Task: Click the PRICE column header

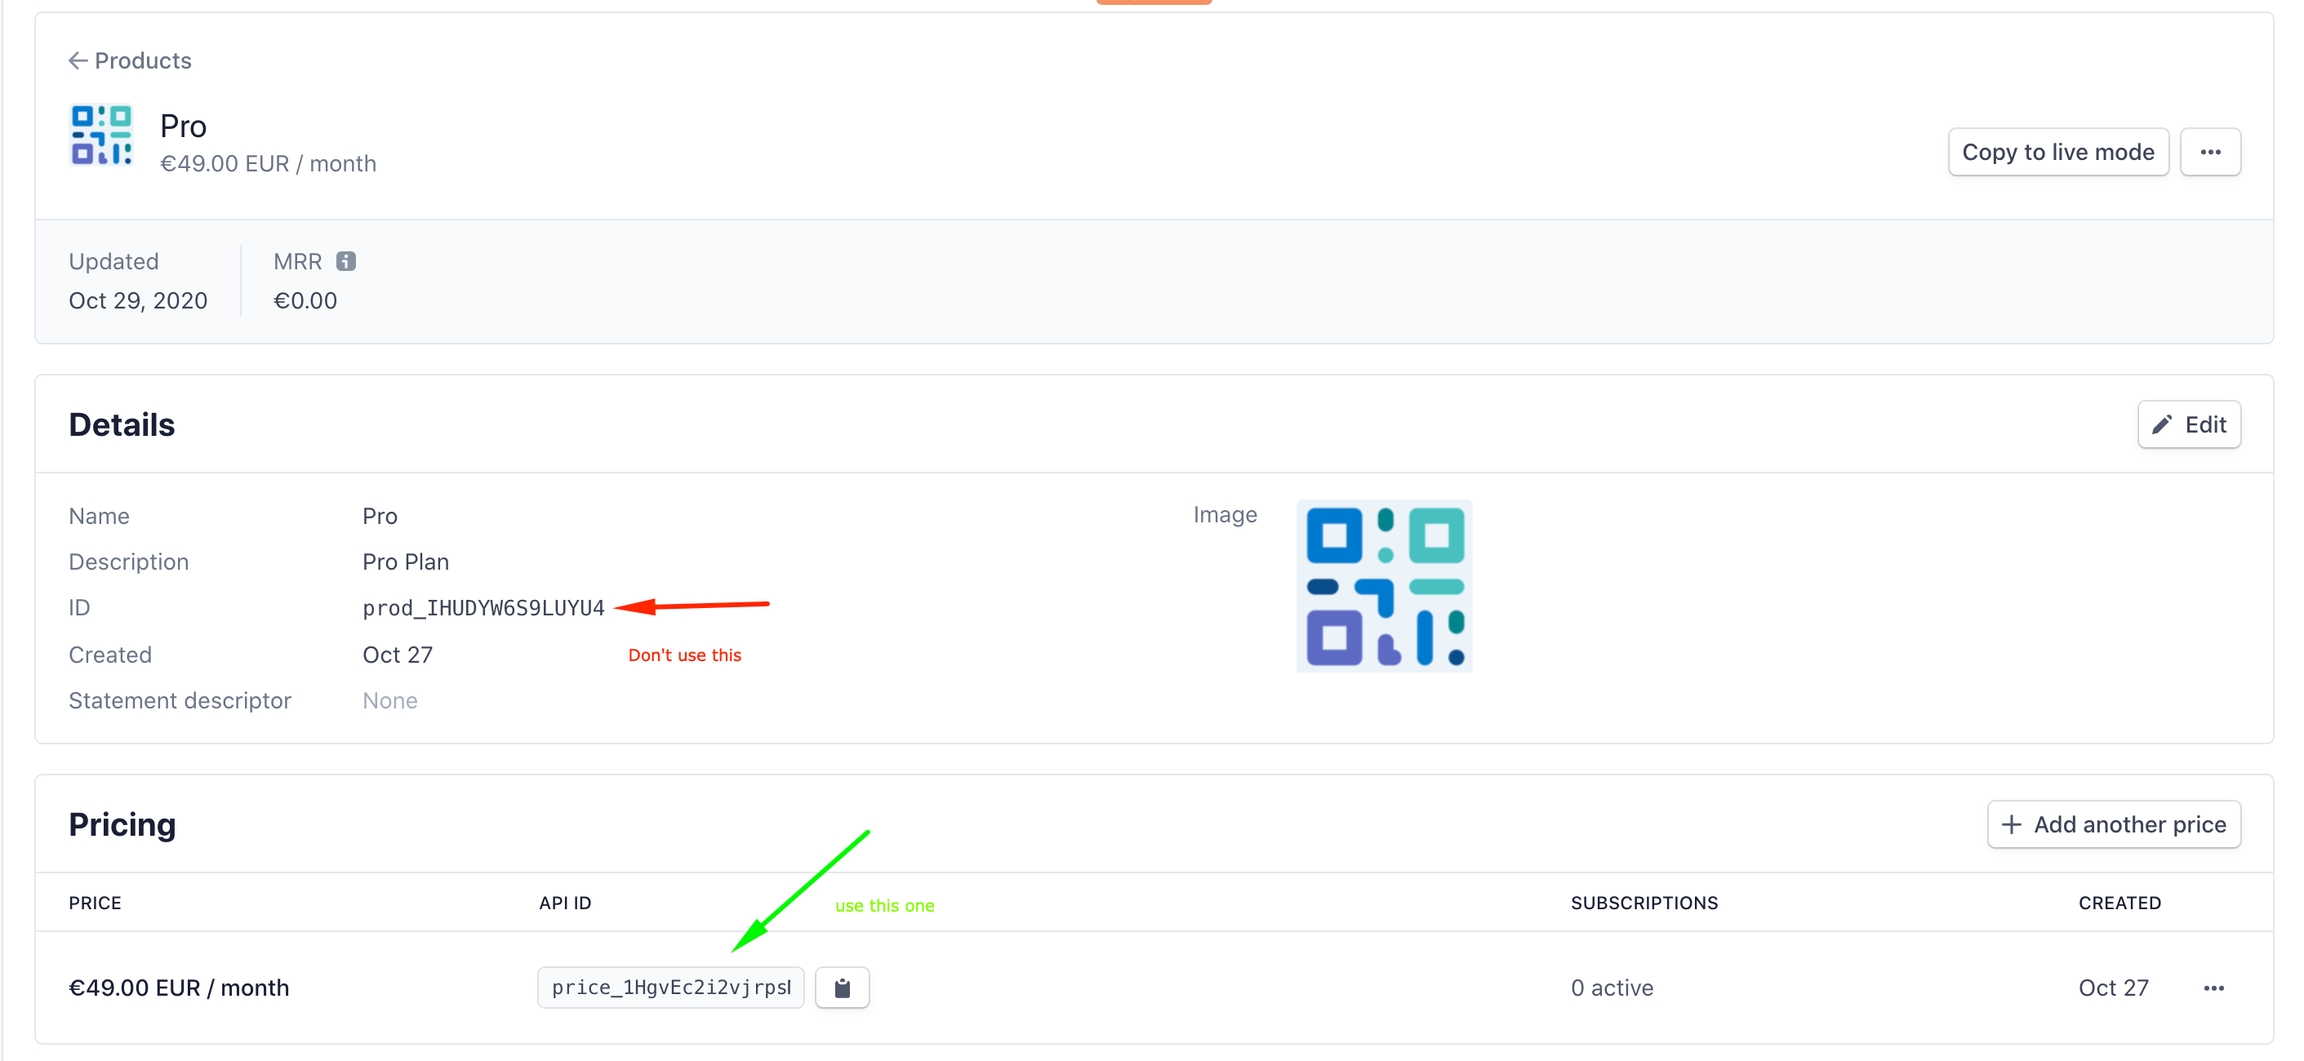Action: (95, 903)
